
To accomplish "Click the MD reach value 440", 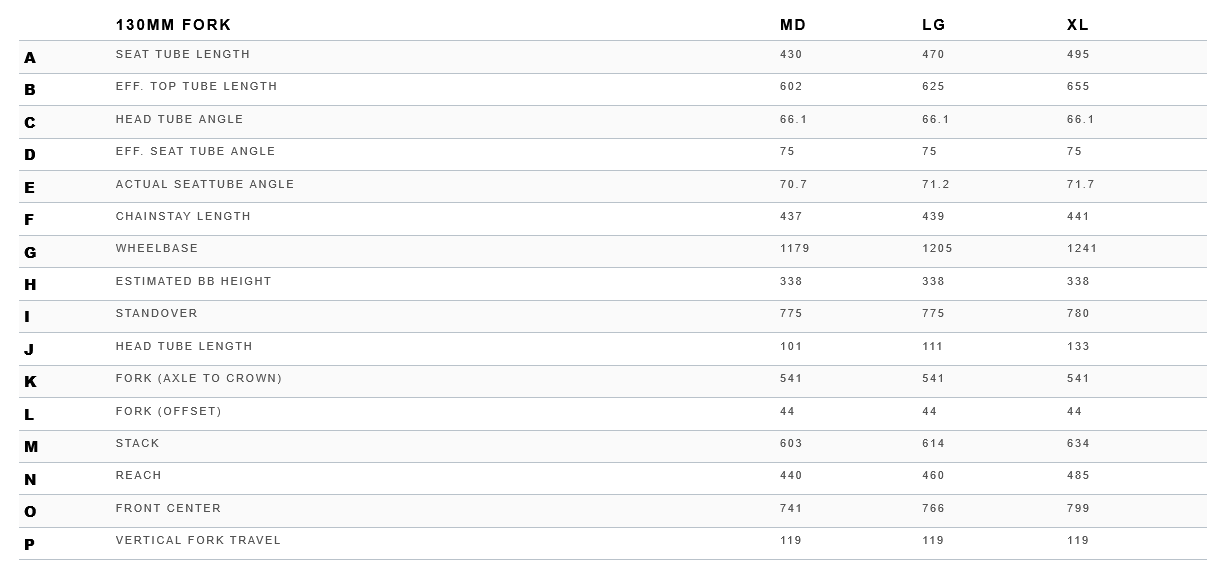I will pos(791,475).
